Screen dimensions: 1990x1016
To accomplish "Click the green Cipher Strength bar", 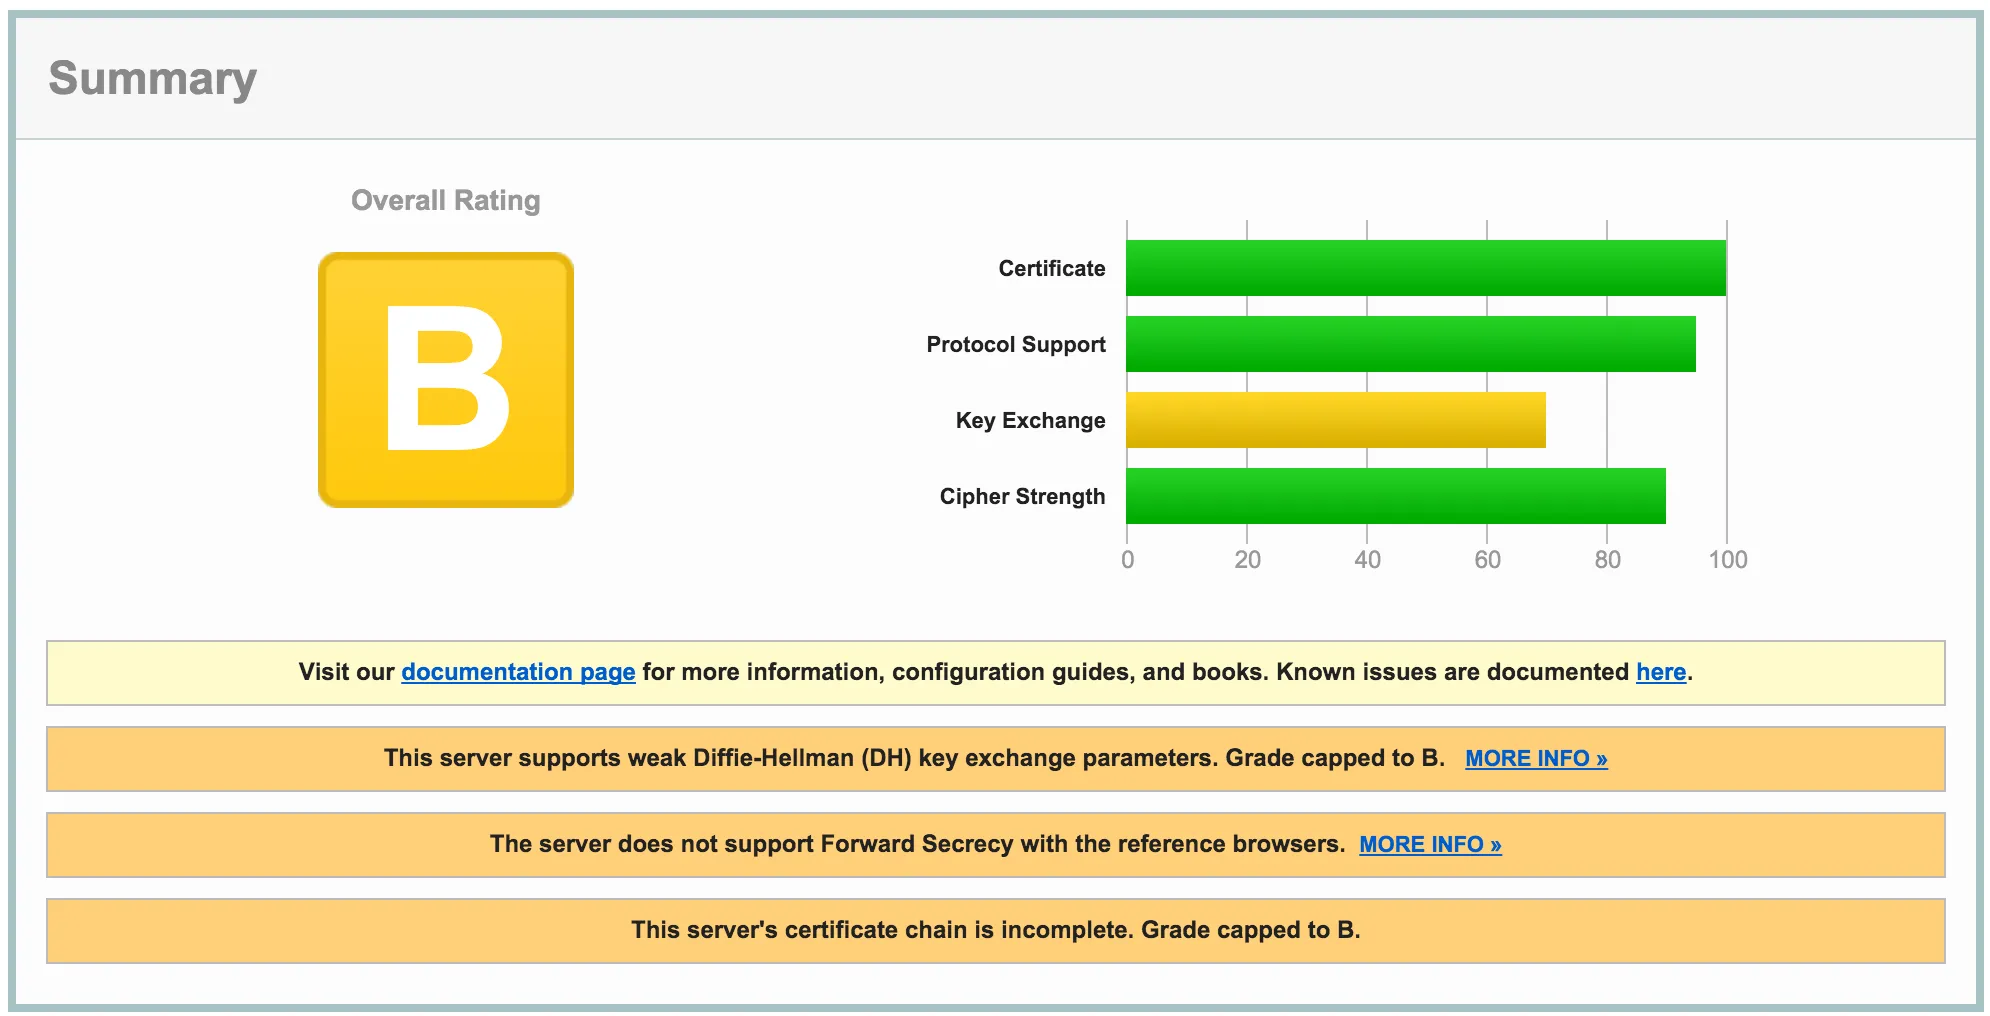I will [x=1395, y=496].
